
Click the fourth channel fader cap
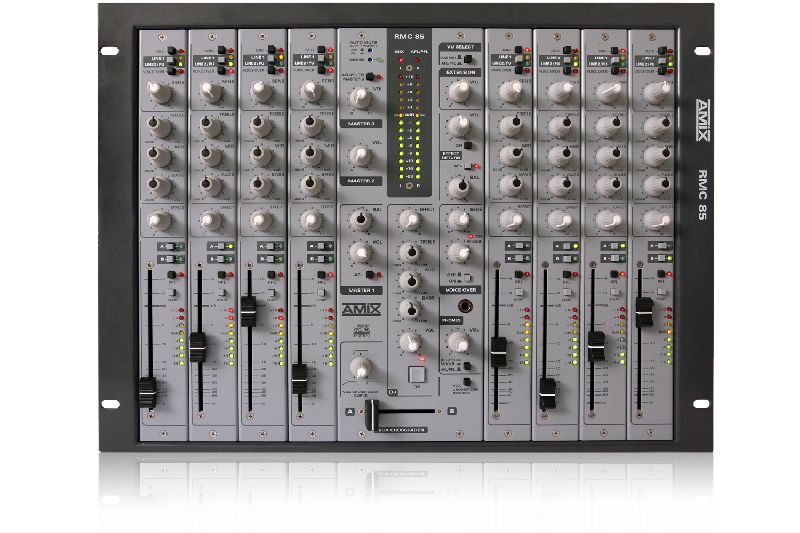(299, 378)
